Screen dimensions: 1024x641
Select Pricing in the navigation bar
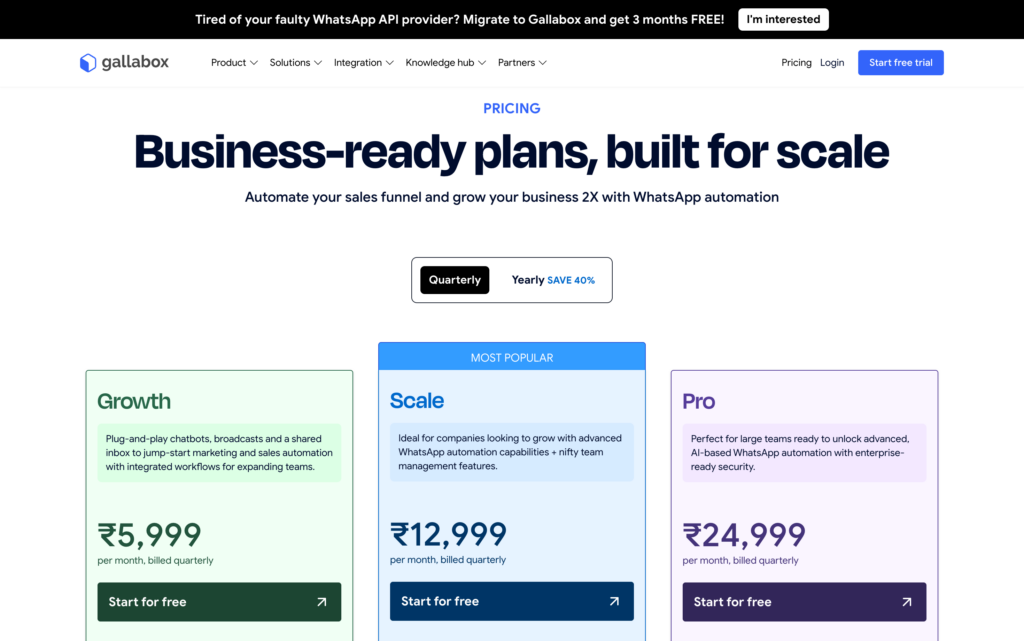pos(796,62)
